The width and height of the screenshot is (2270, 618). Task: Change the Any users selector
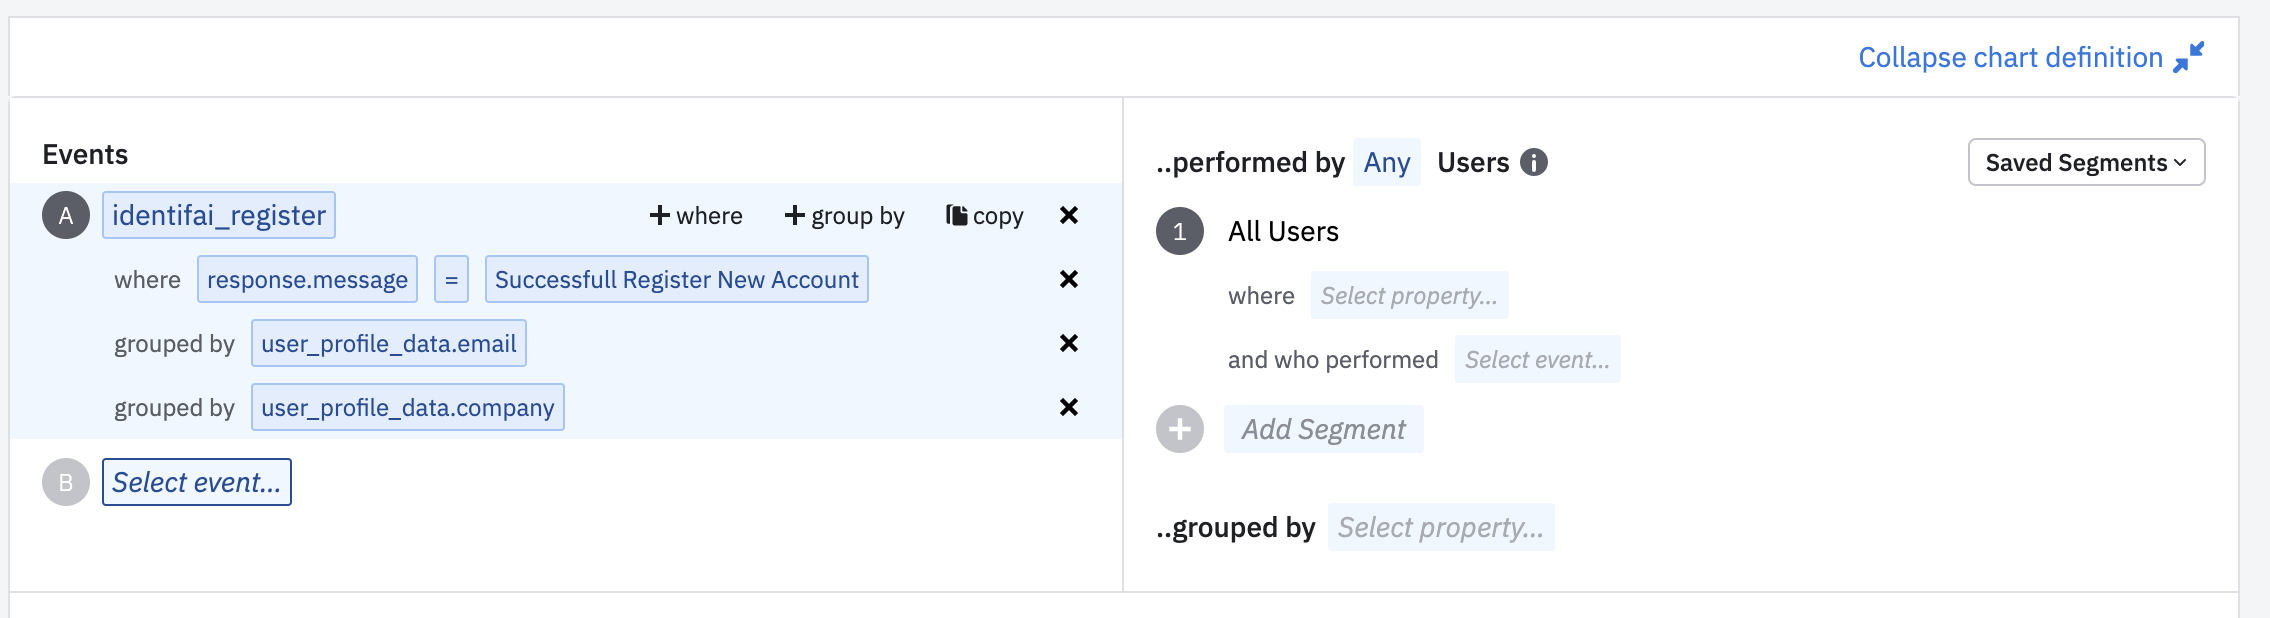pyautogui.click(x=1386, y=162)
